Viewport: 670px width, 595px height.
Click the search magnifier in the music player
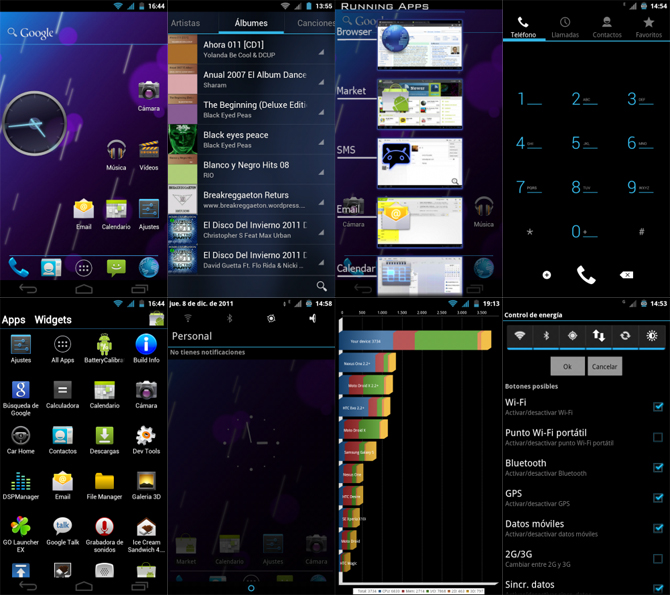coord(322,286)
